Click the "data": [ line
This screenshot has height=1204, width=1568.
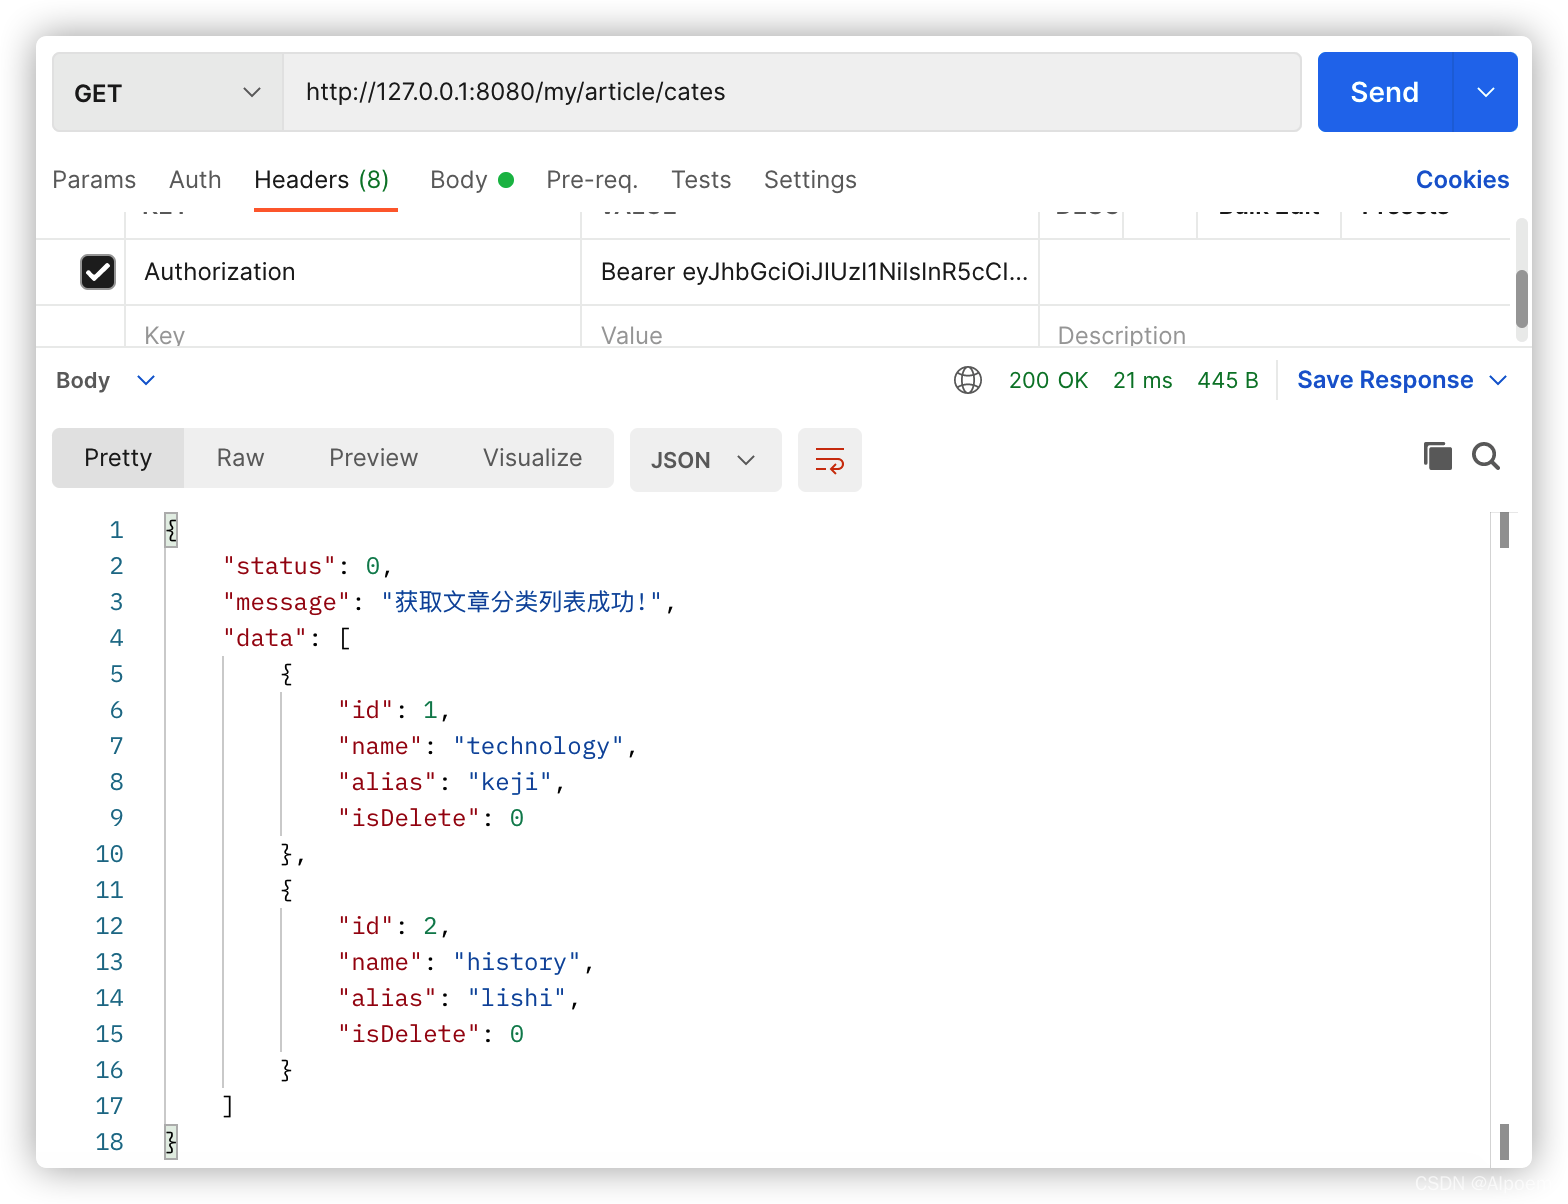click(287, 638)
